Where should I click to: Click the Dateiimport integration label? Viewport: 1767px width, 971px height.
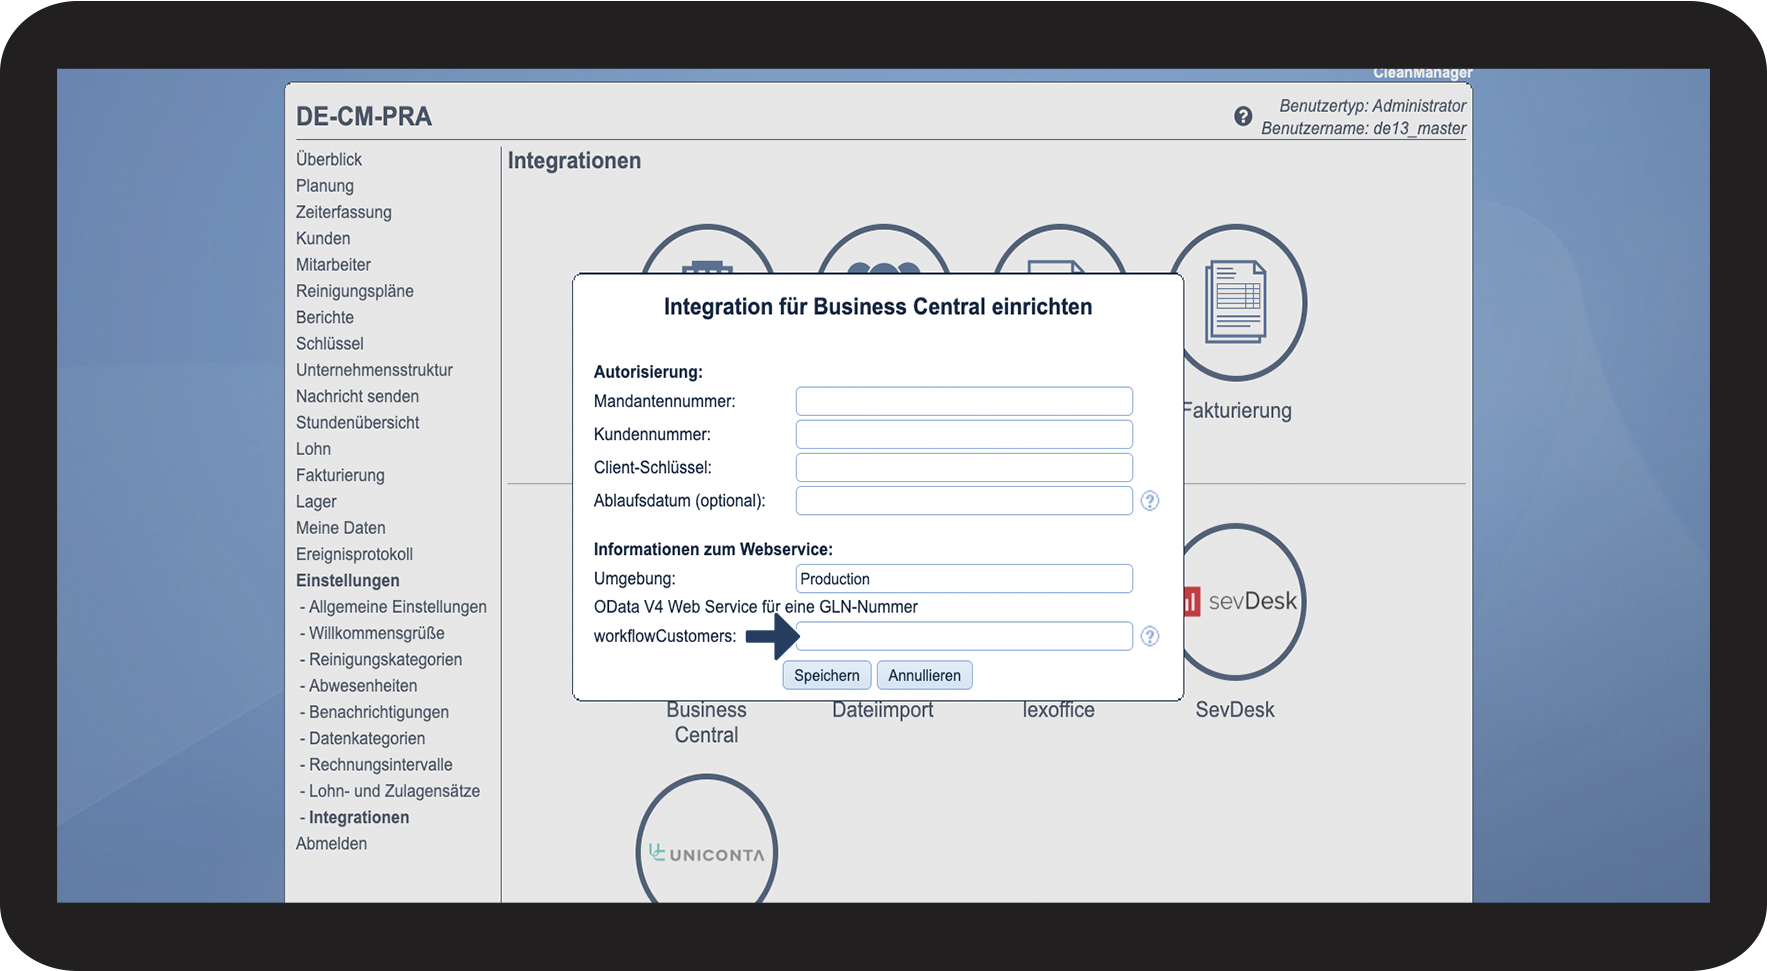point(883,710)
